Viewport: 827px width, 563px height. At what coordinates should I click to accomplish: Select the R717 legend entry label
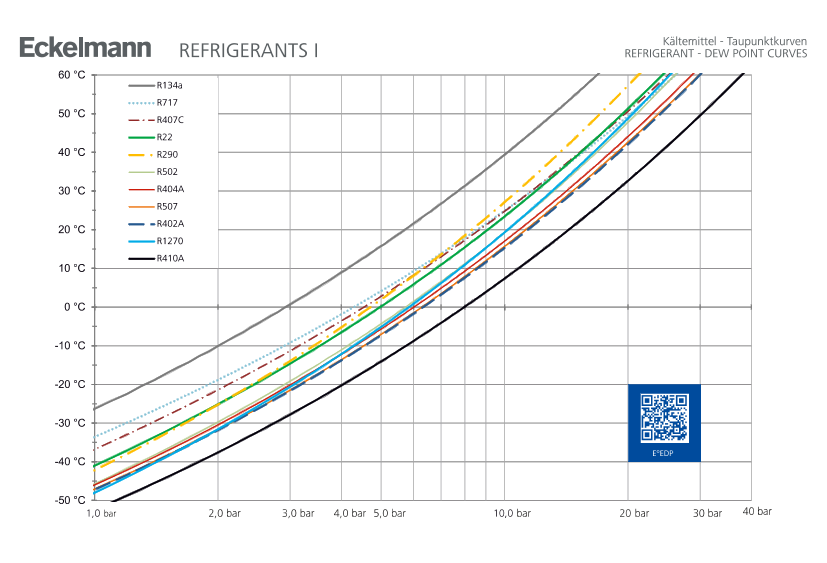(x=169, y=102)
